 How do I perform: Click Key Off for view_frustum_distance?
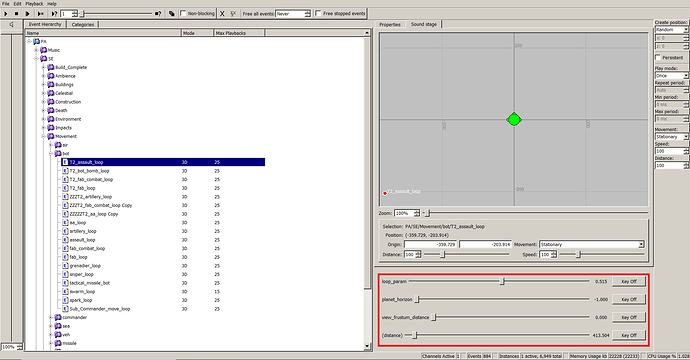pyautogui.click(x=629, y=317)
